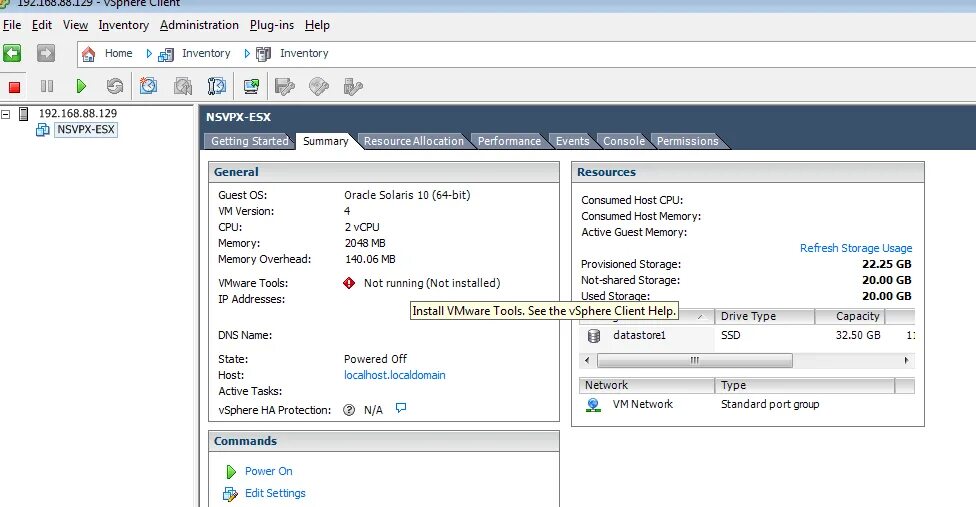Screen dimensions: 976x507
Task: Select the Summary tab
Action: click(x=326, y=141)
